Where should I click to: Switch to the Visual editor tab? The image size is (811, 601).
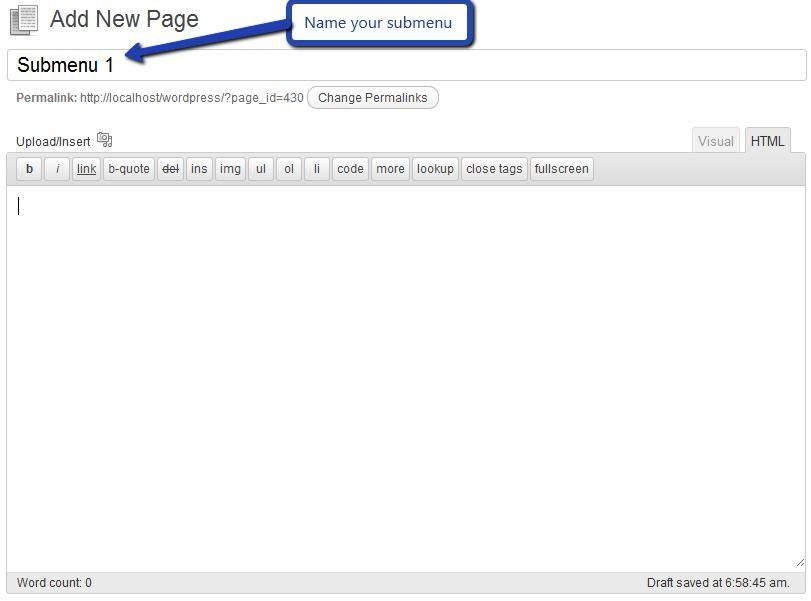click(x=716, y=141)
